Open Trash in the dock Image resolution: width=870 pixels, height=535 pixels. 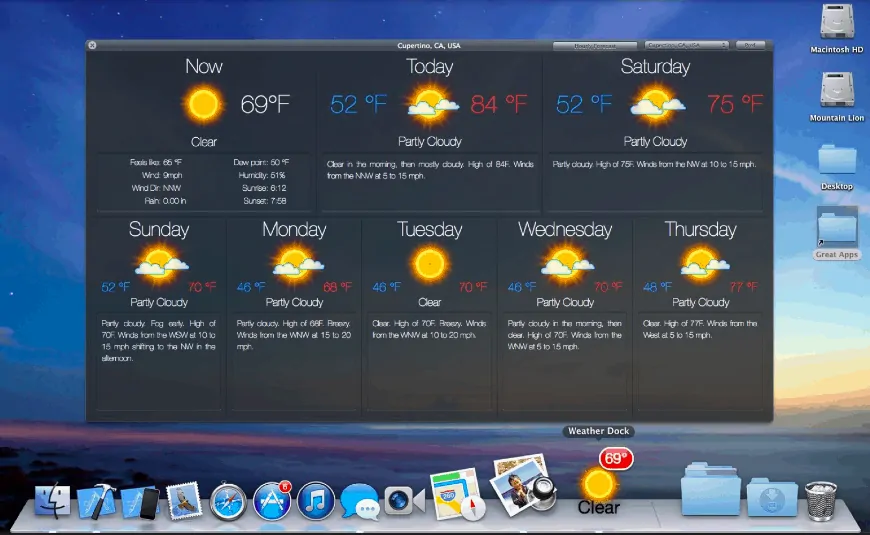(x=821, y=498)
